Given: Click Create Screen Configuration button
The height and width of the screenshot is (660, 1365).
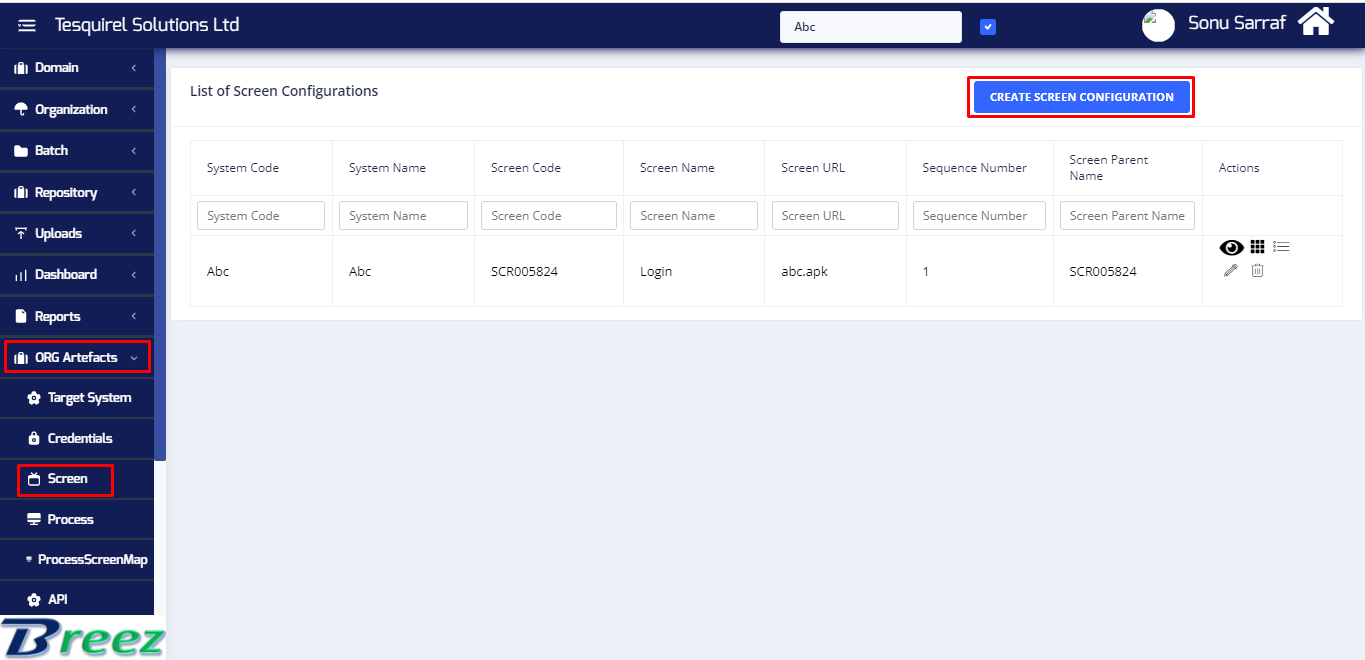Looking at the screenshot, I should pyautogui.click(x=1081, y=97).
